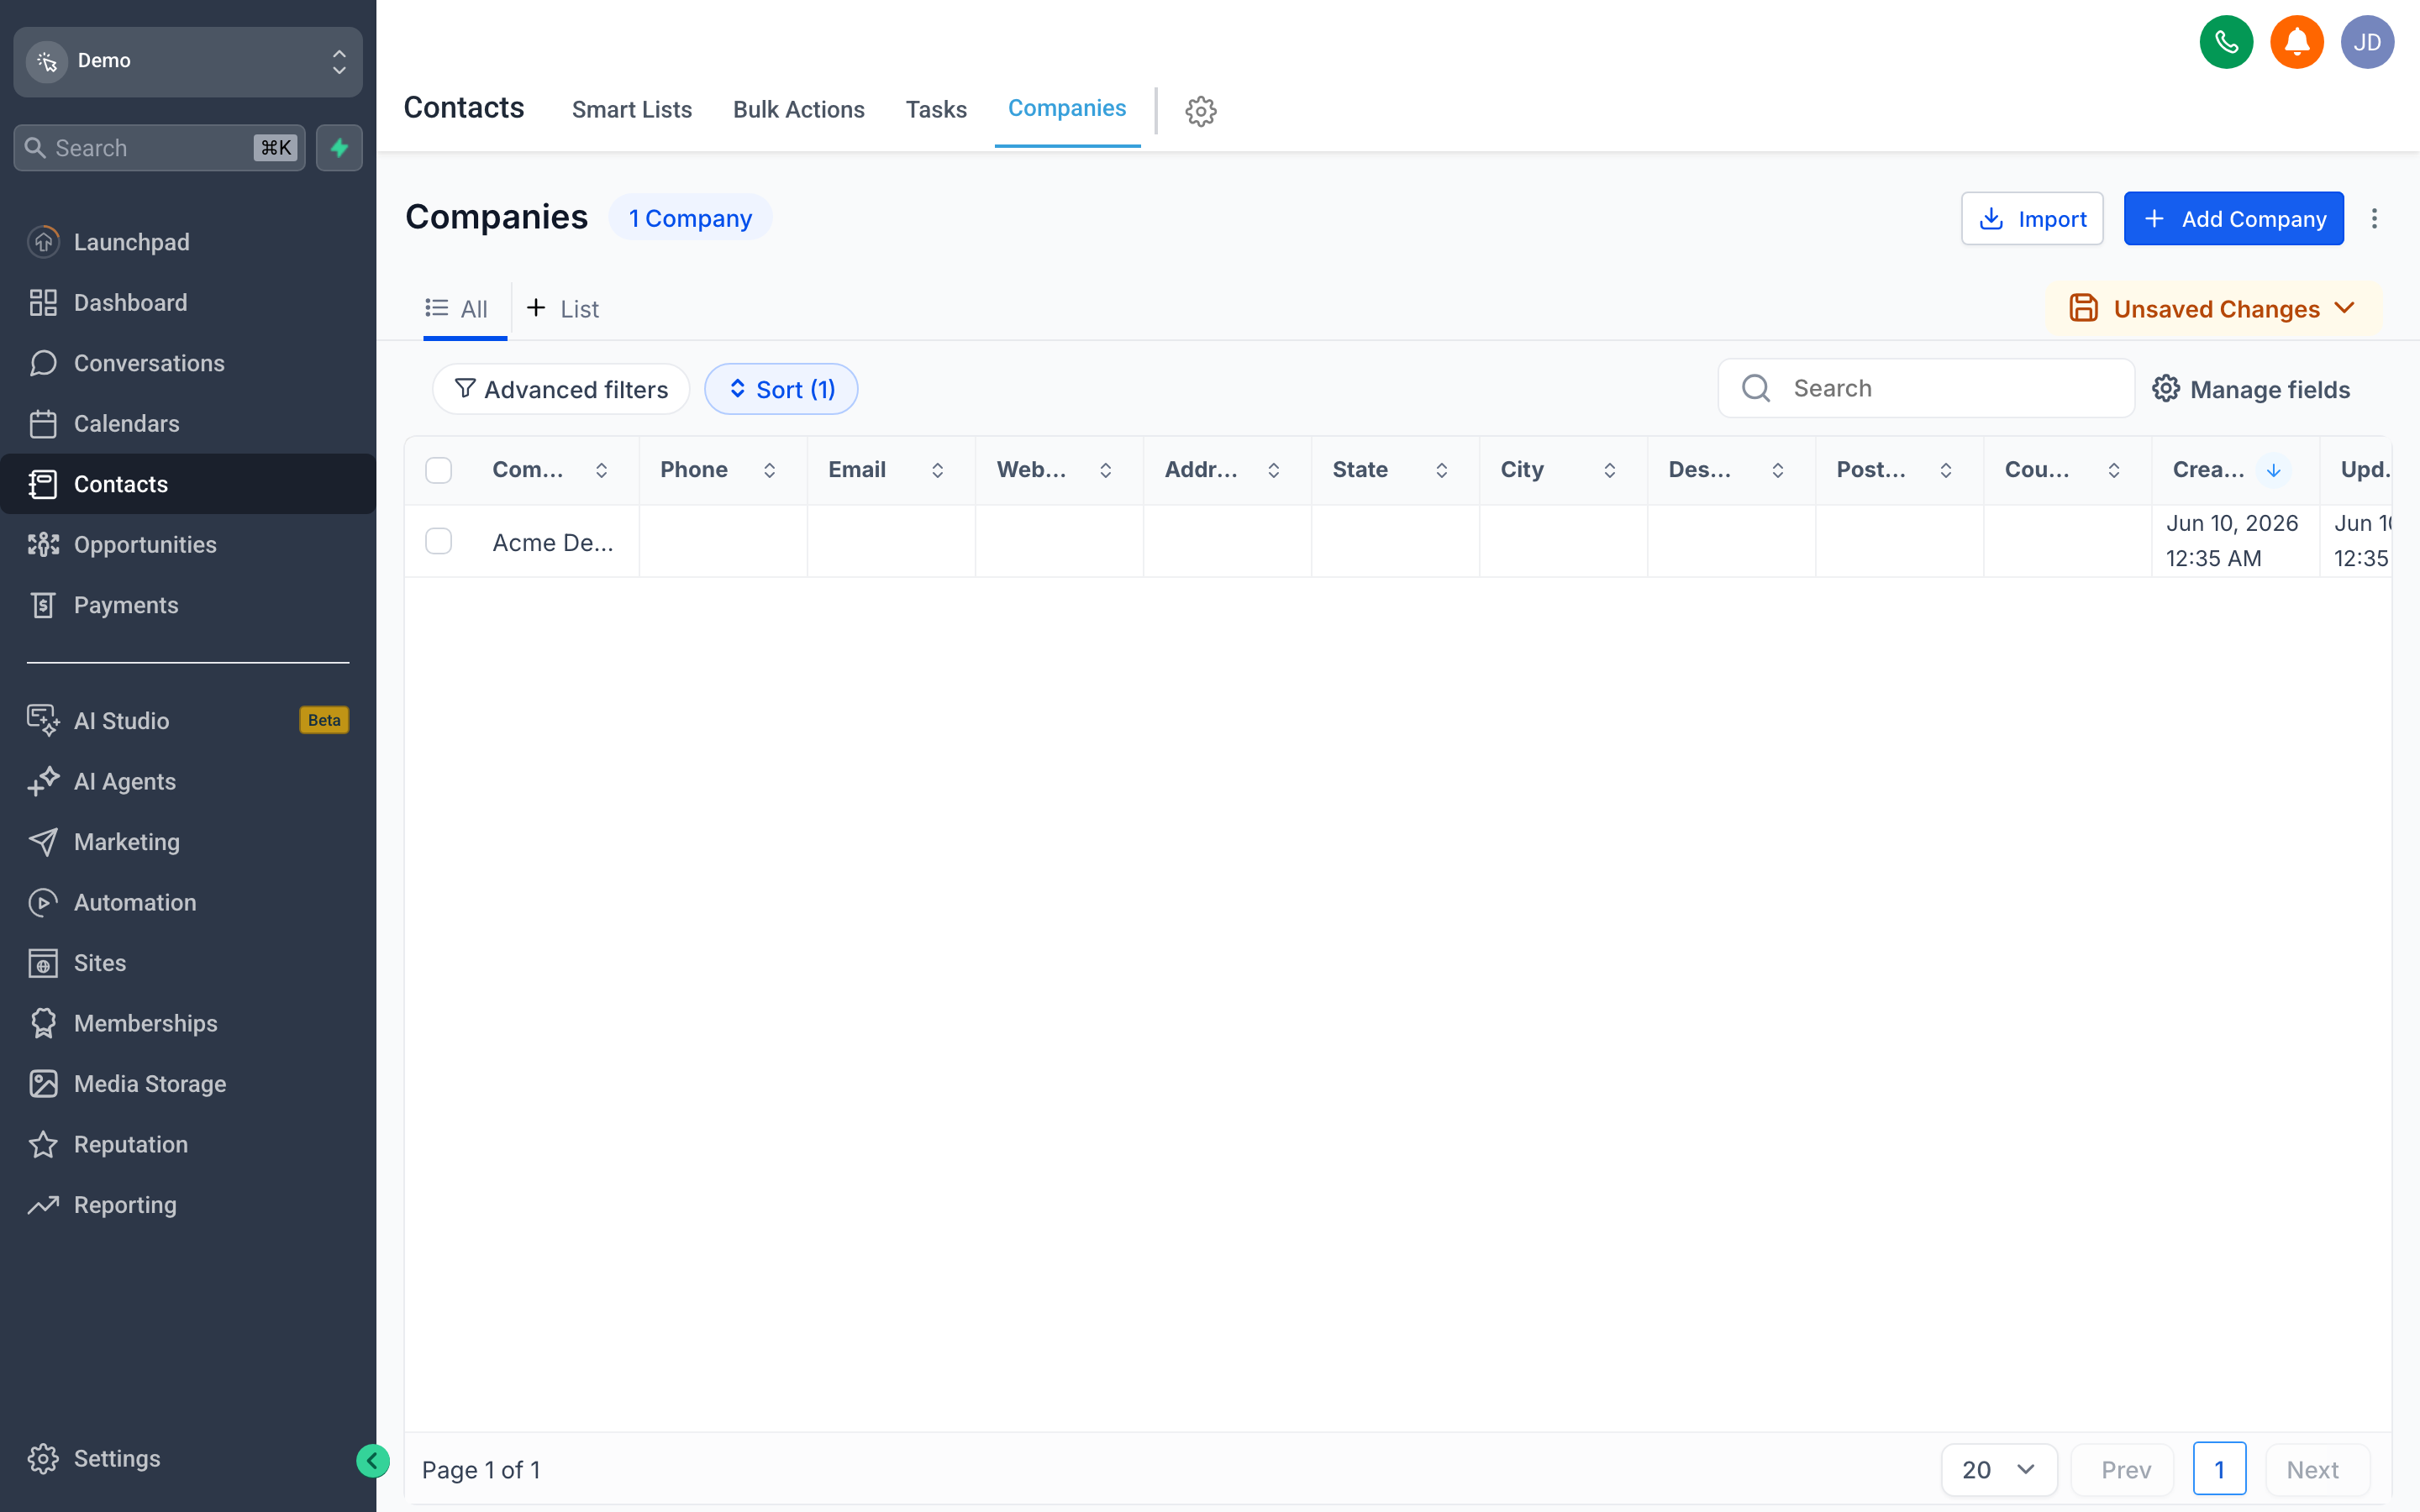Switch to the Smart Lists tab
This screenshot has height=1512, width=2420.
coord(632,109)
